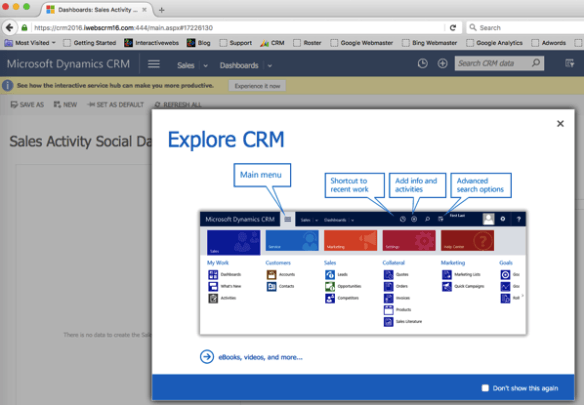
Task: Click the 'Shortcut to recent work' text
Action: pos(349,185)
